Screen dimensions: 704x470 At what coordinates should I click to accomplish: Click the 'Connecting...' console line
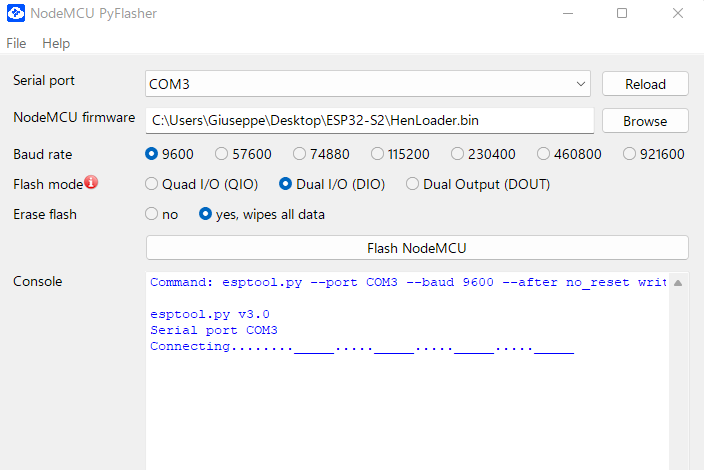[362, 347]
